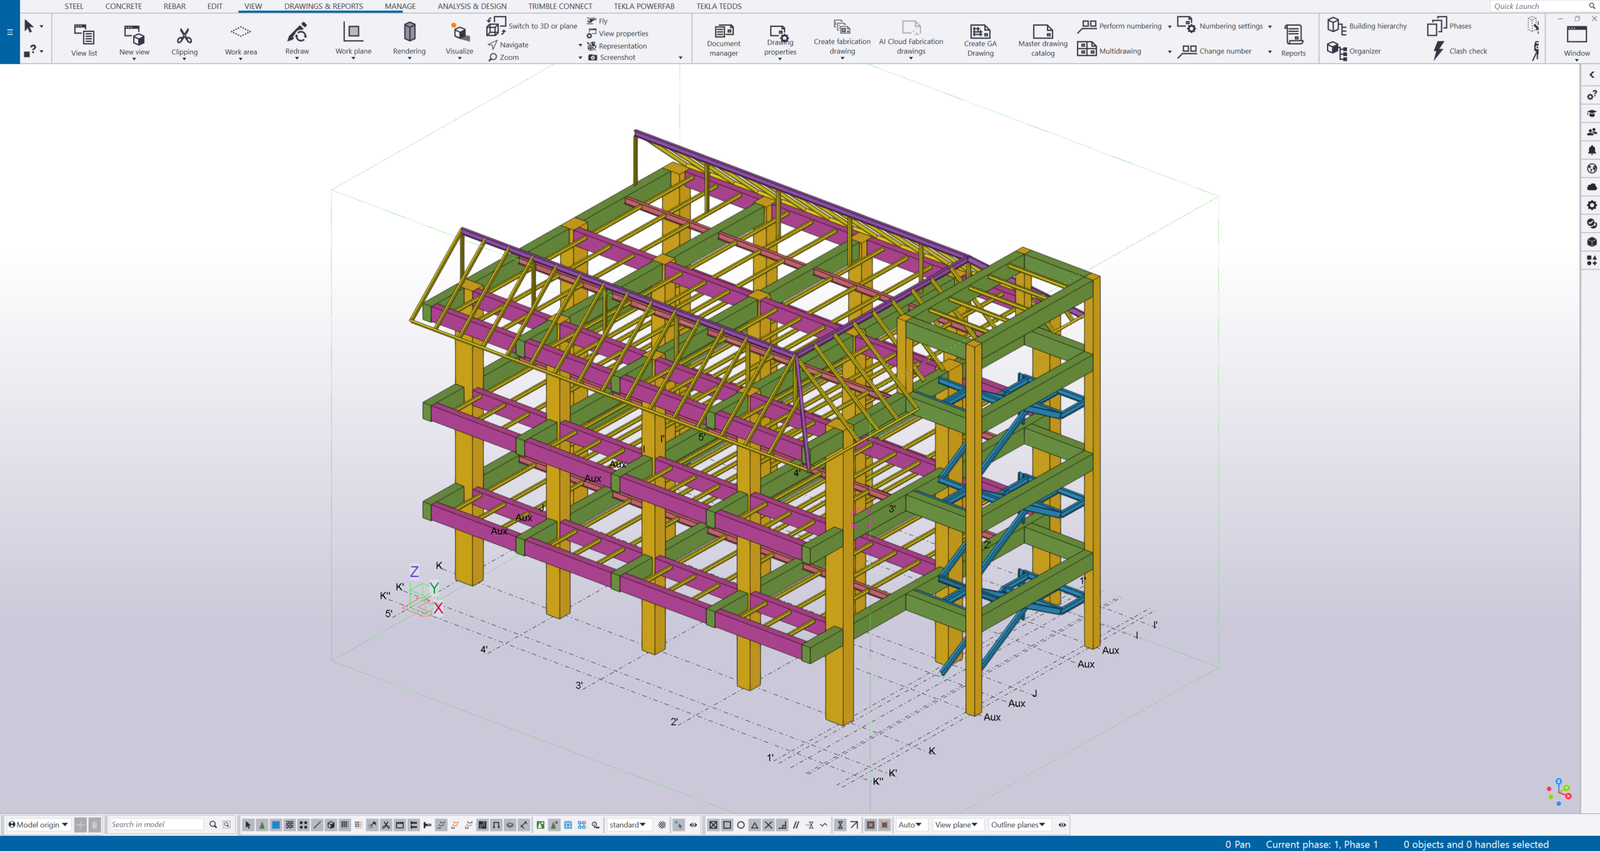Open the View plane dropdown
The height and width of the screenshot is (851, 1600).
coord(956,825)
